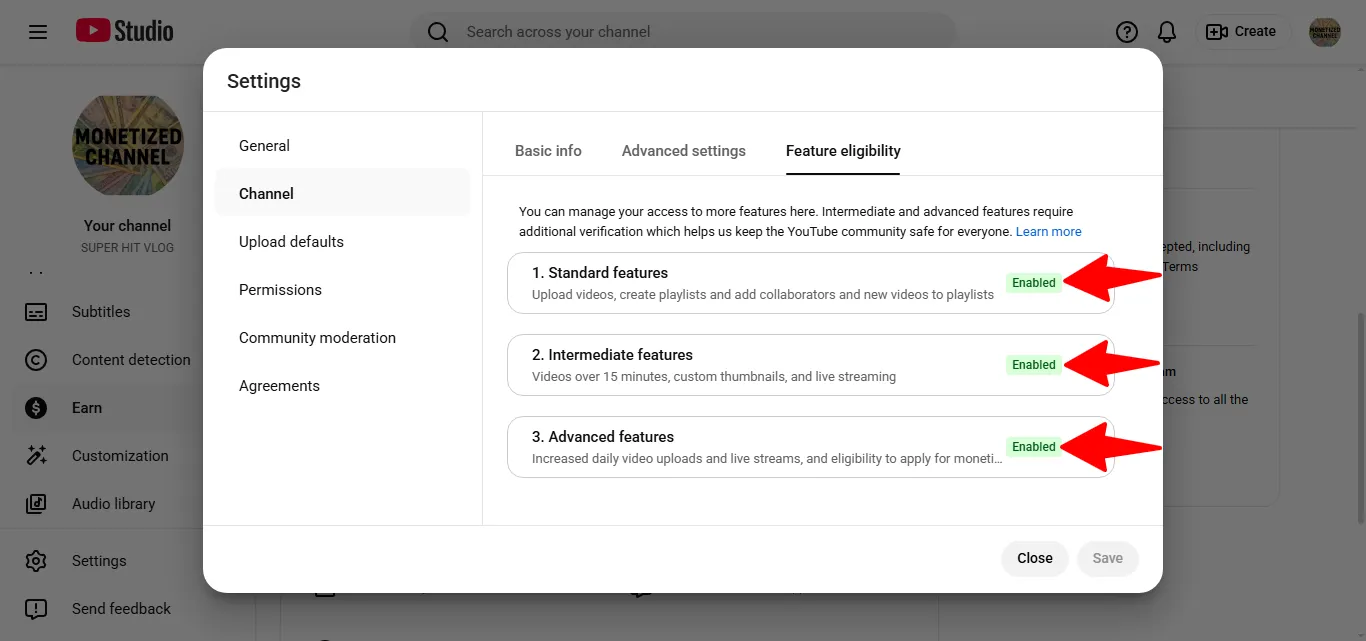This screenshot has width=1366, height=641.
Task: Click the Save button
Action: [1107, 559]
